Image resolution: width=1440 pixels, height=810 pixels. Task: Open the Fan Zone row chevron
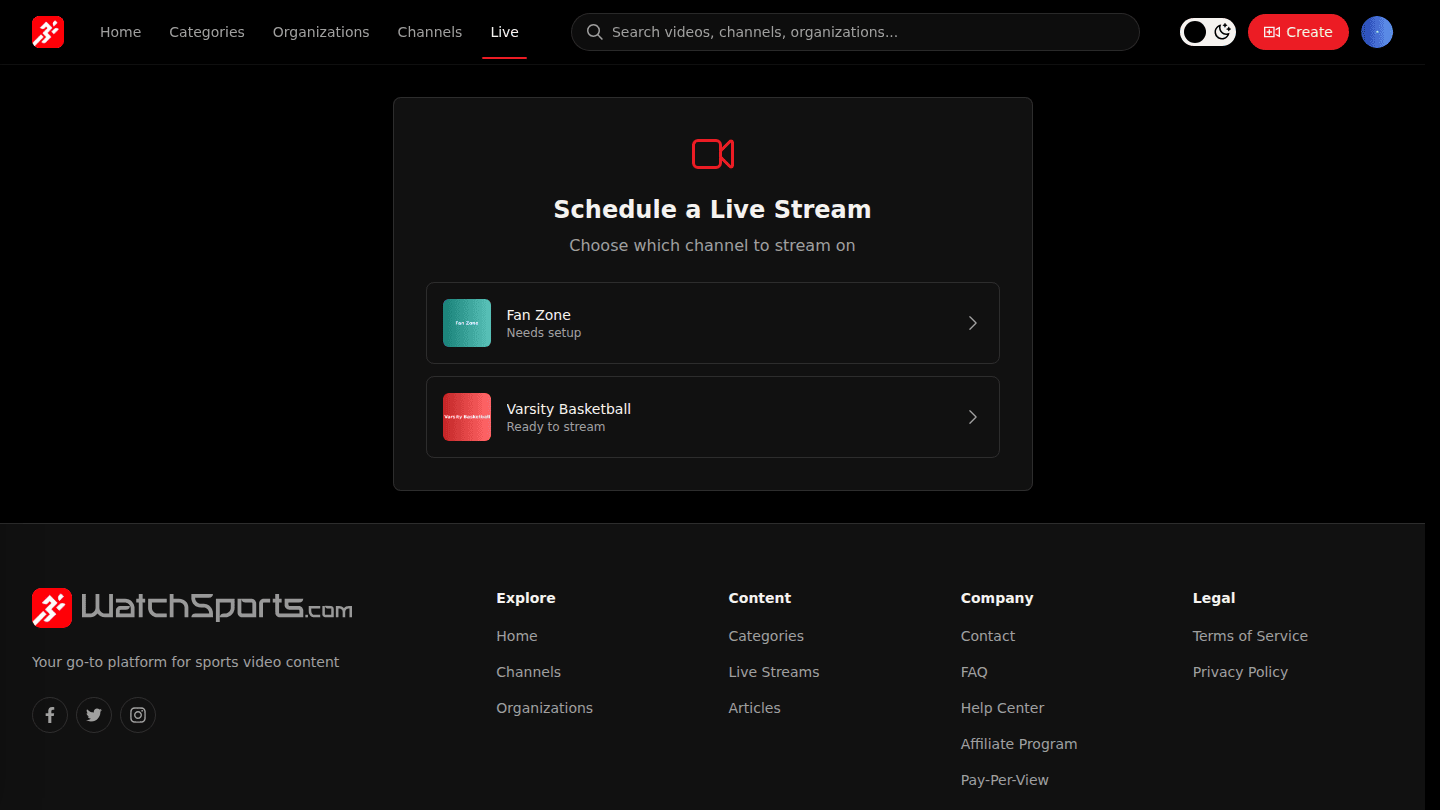pyautogui.click(x=973, y=323)
